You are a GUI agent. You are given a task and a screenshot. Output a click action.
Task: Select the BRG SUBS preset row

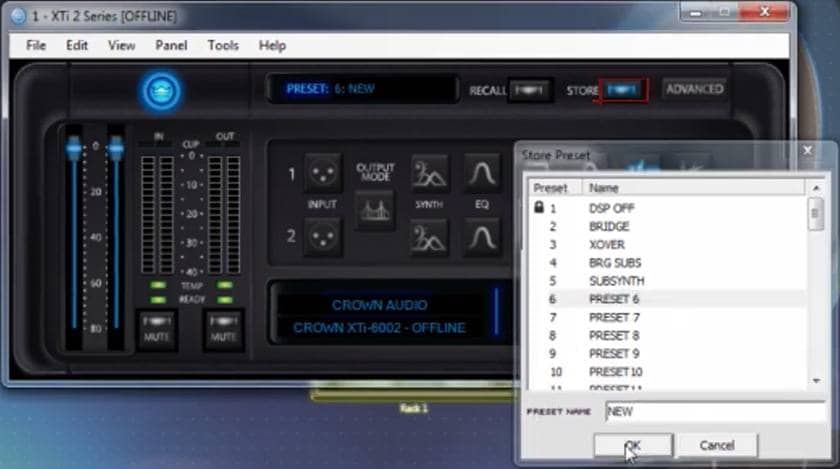point(616,263)
